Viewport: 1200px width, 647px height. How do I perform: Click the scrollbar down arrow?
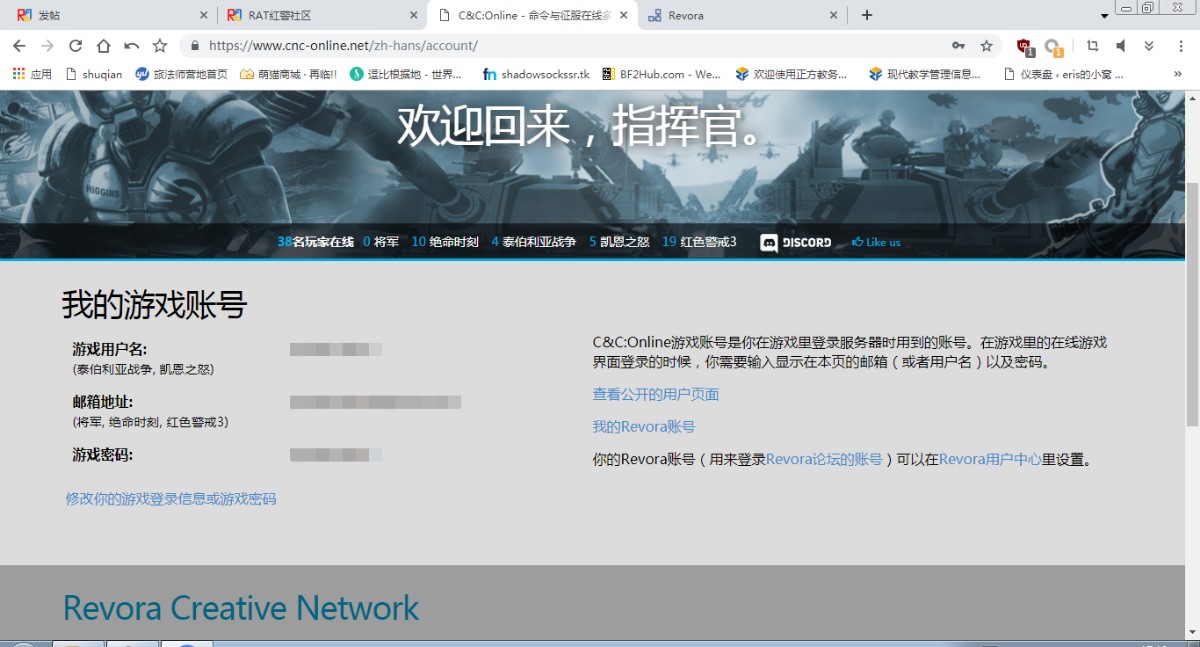(1191, 632)
